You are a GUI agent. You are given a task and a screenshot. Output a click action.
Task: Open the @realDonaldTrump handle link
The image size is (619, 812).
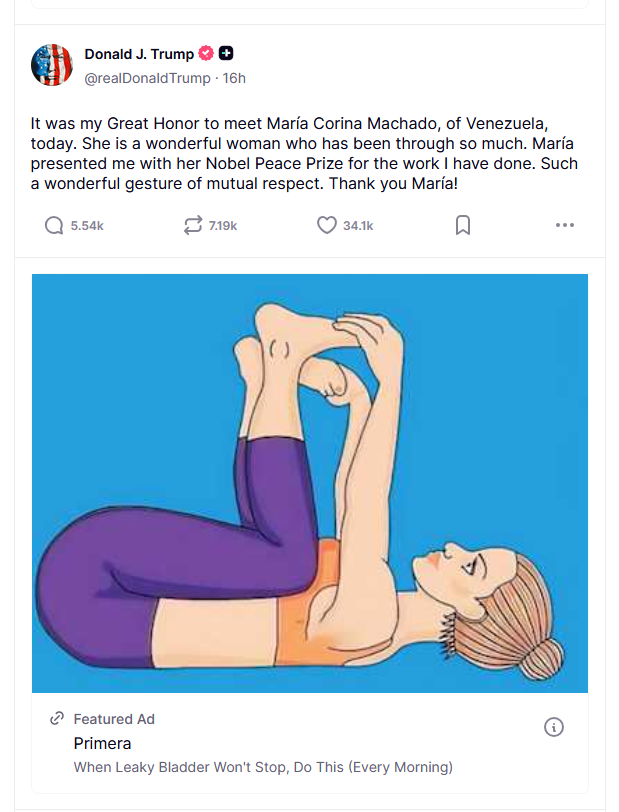[x=147, y=78]
